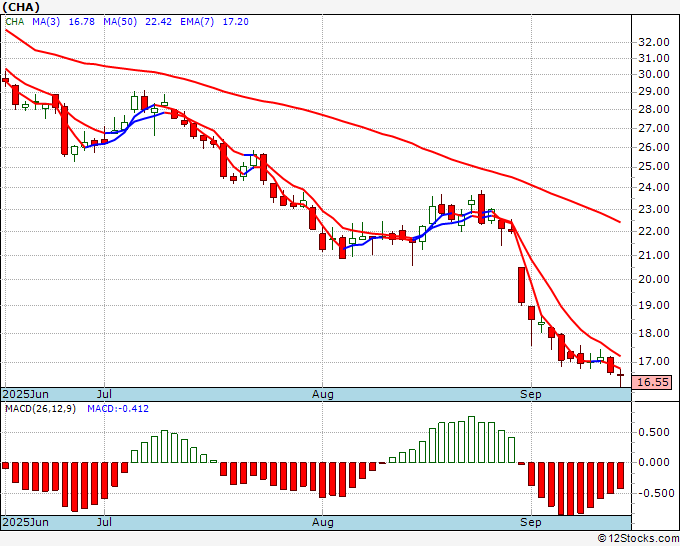Click 2025Jun on the price chart date axis
680x546 pixels.
26,394
